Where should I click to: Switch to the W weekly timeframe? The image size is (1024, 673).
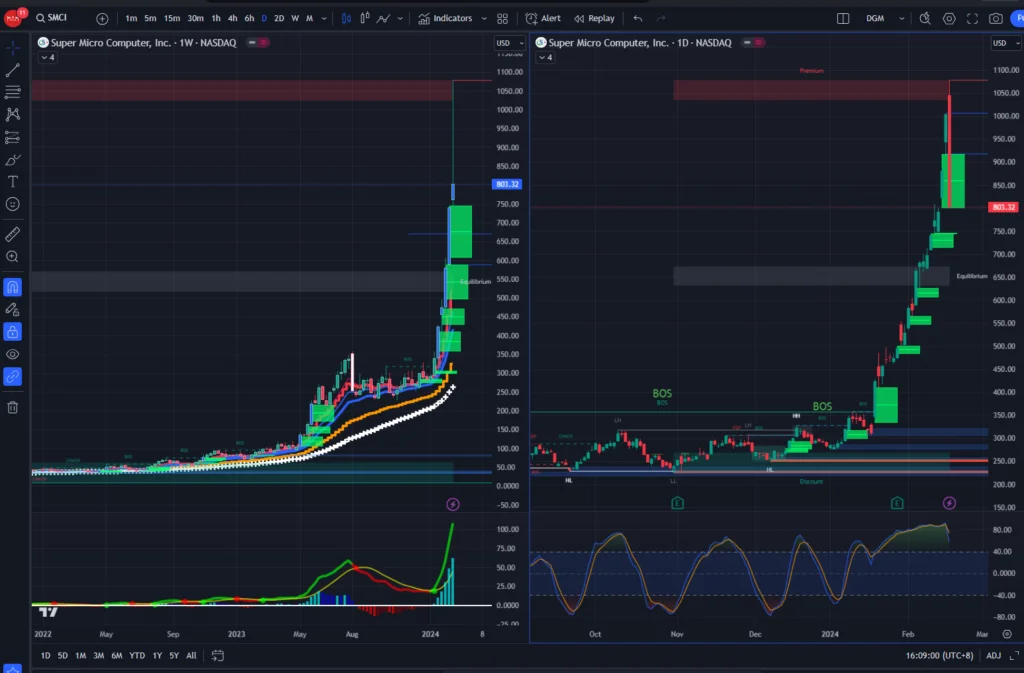(295, 18)
